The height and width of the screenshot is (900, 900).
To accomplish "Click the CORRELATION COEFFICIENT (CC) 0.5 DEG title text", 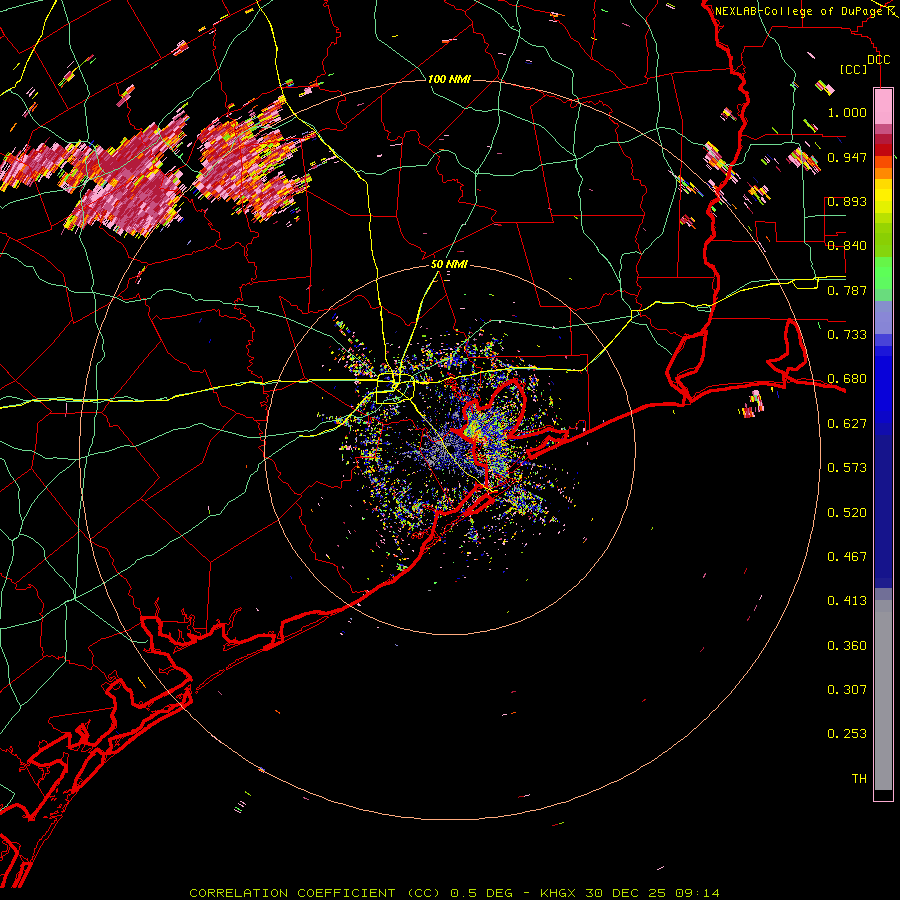I will tap(351, 893).
